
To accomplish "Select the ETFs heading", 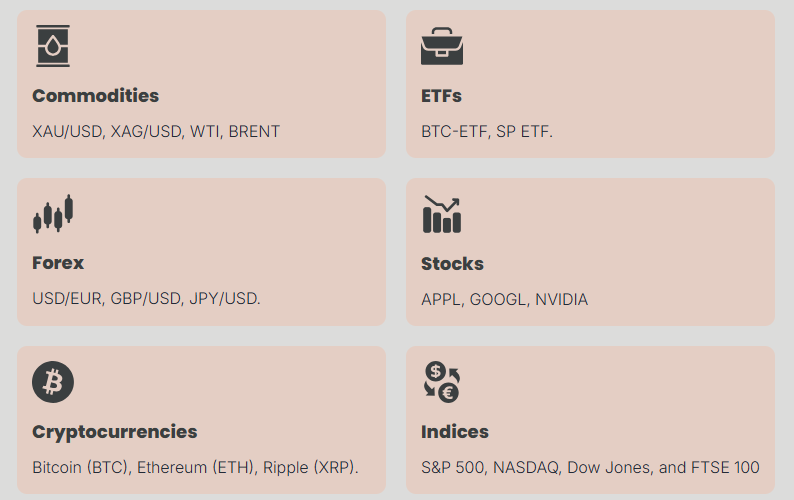I will point(441,96).
